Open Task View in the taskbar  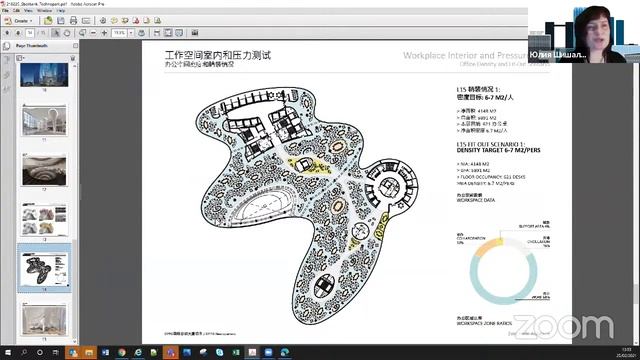(55, 352)
